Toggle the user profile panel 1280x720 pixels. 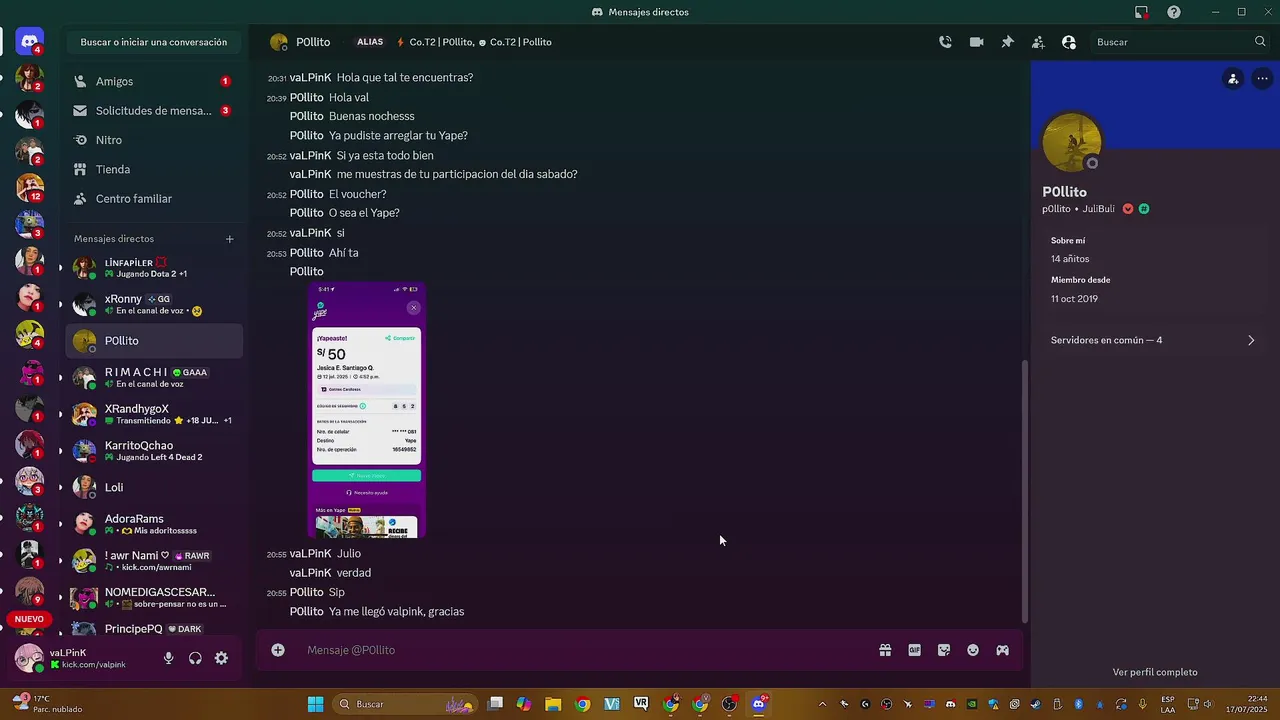click(1069, 42)
